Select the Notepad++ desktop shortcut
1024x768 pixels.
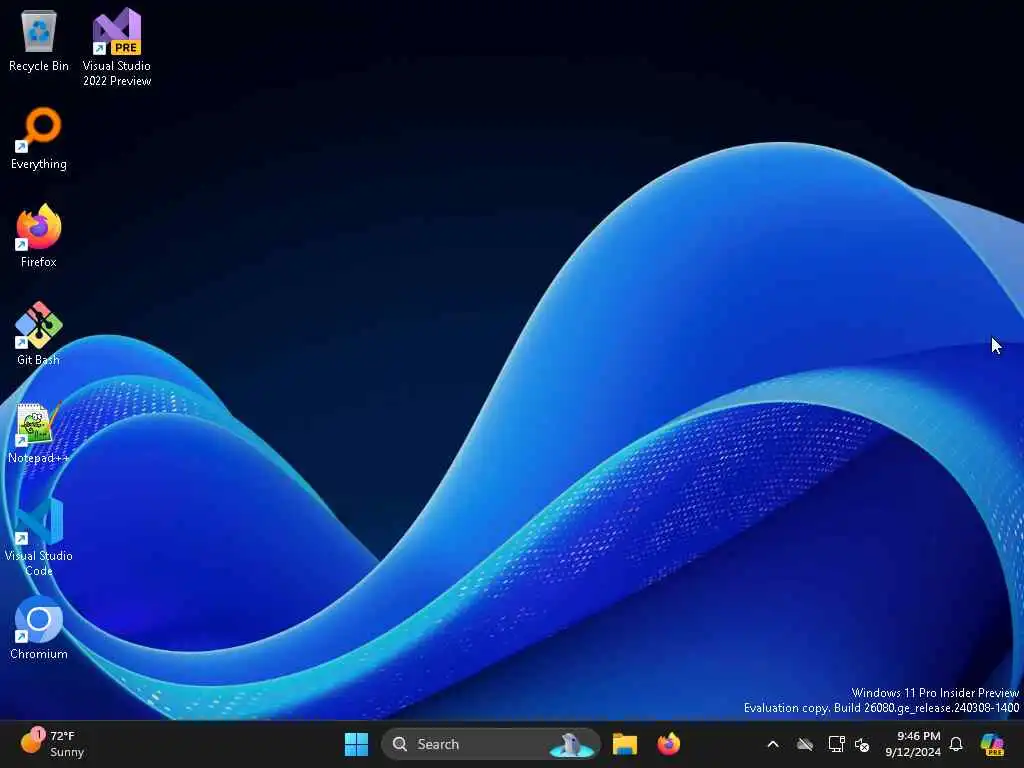pos(39,432)
